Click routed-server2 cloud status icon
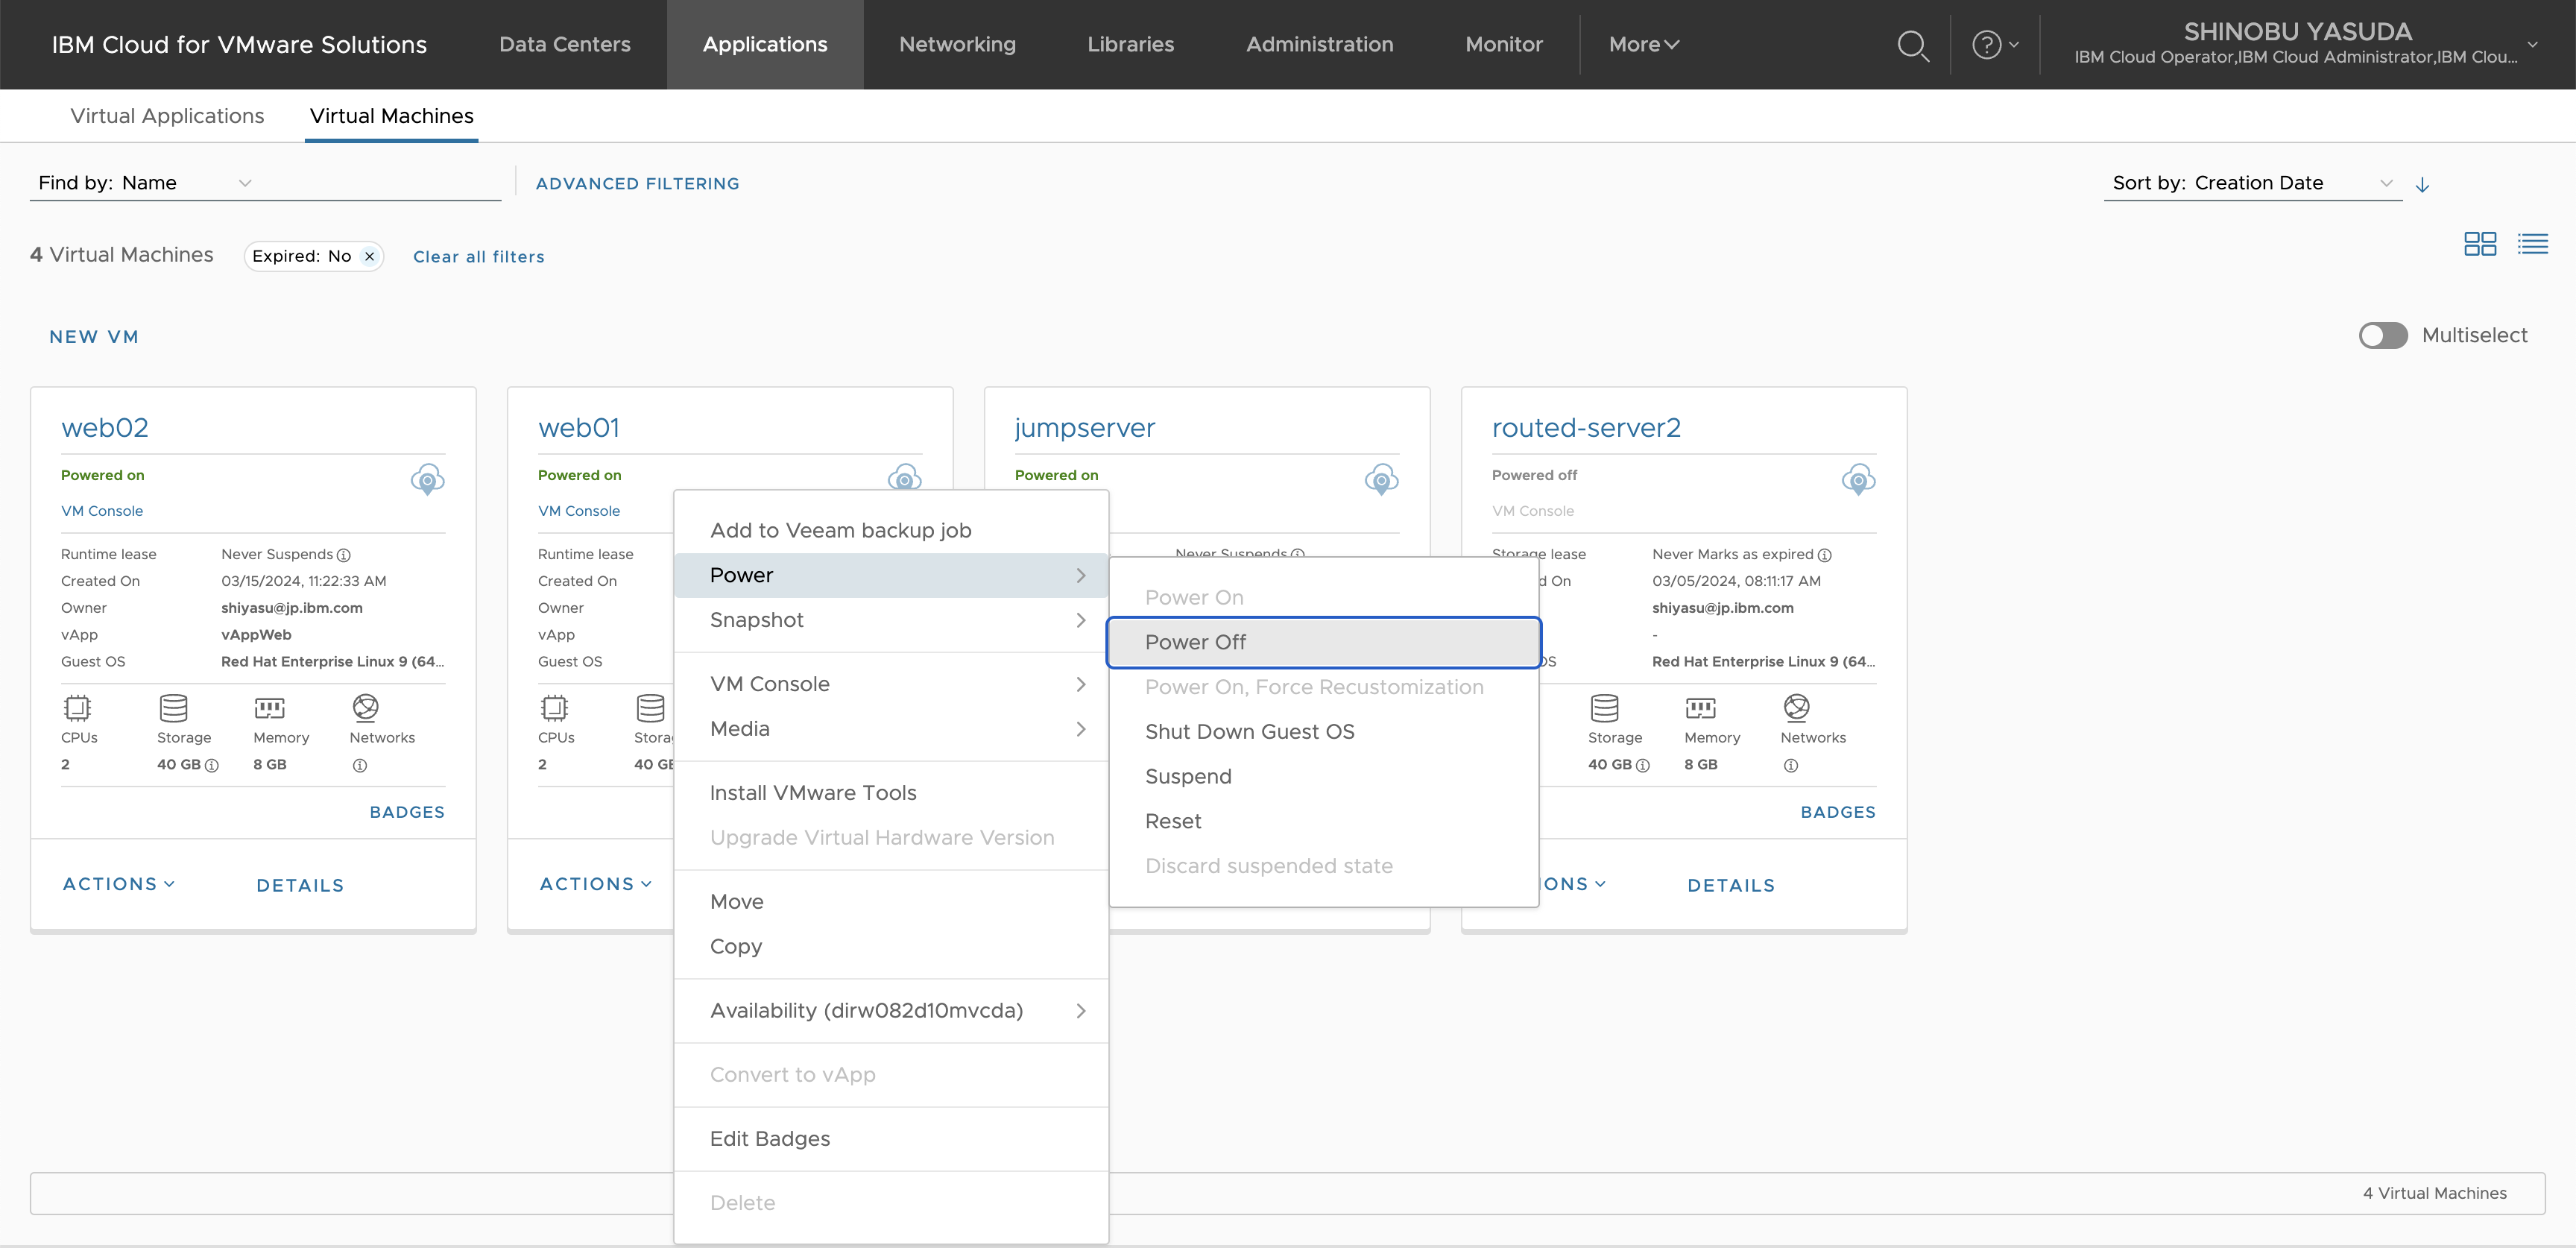2576x1248 pixels. click(x=1858, y=479)
